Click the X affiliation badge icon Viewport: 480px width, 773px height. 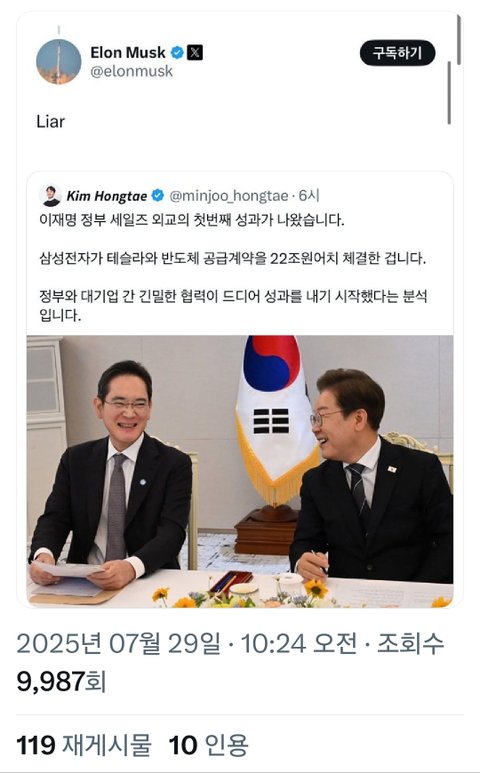195,52
